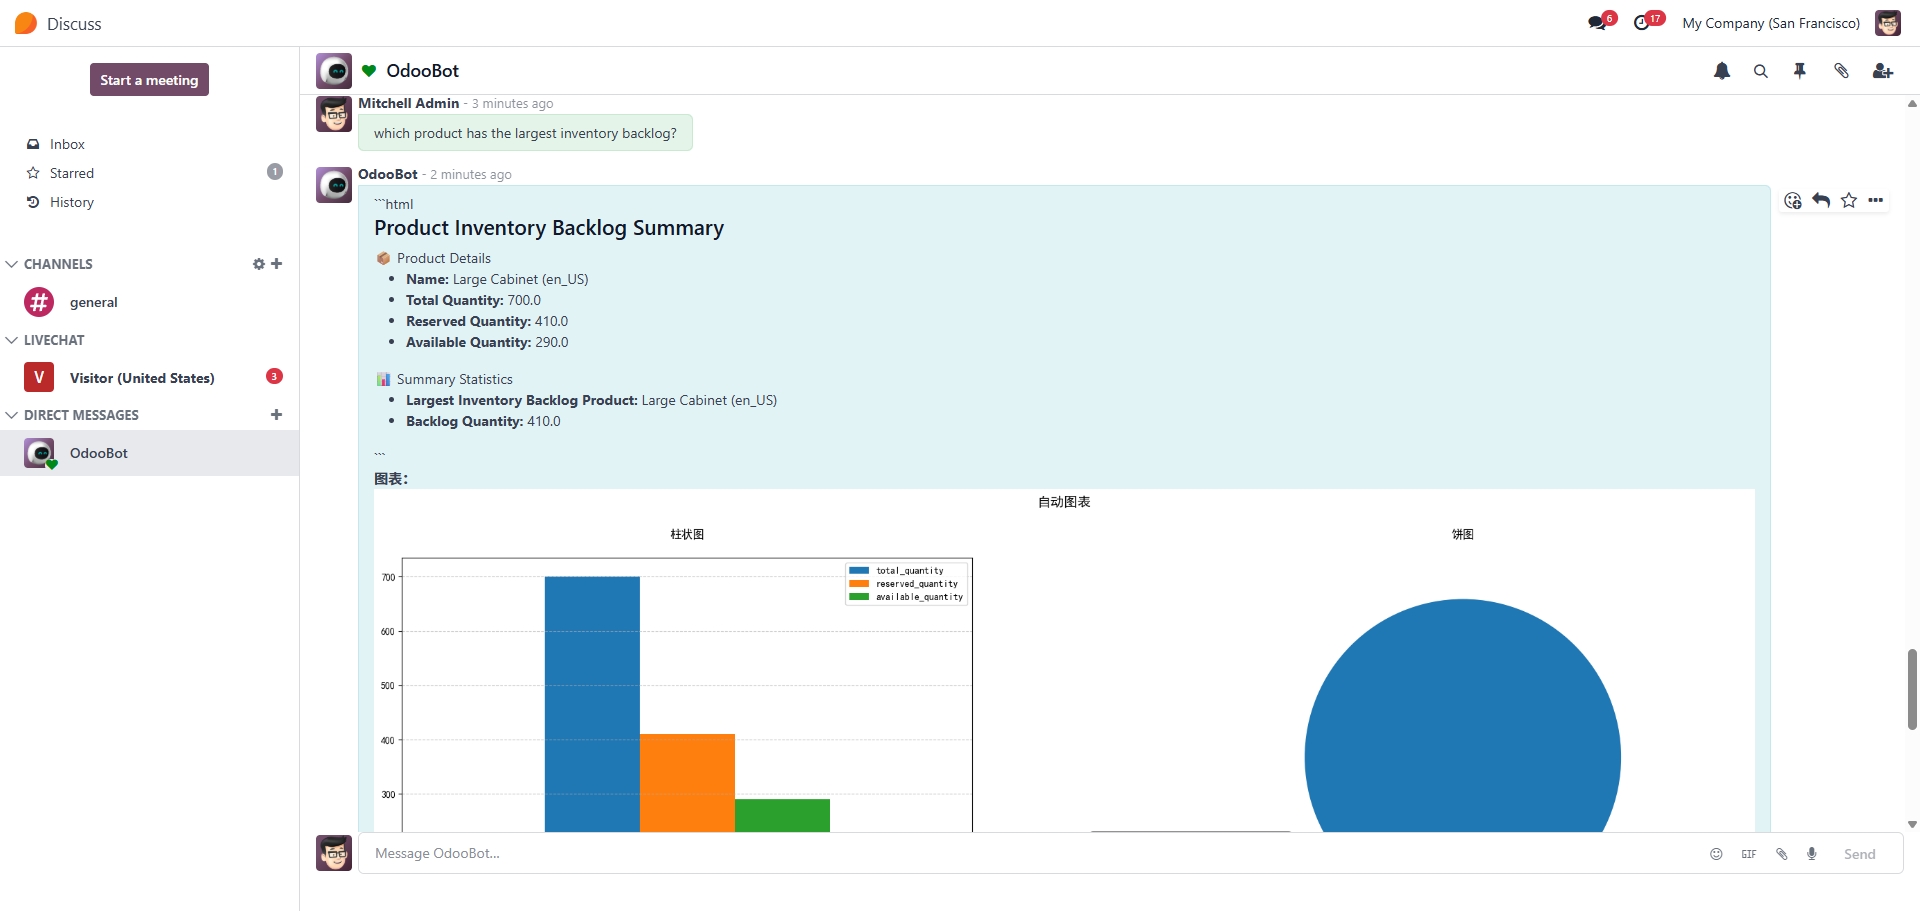Click the OdooBot thread name in the header
This screenshot has width=1920, height=911.
[x=423, y=71]
